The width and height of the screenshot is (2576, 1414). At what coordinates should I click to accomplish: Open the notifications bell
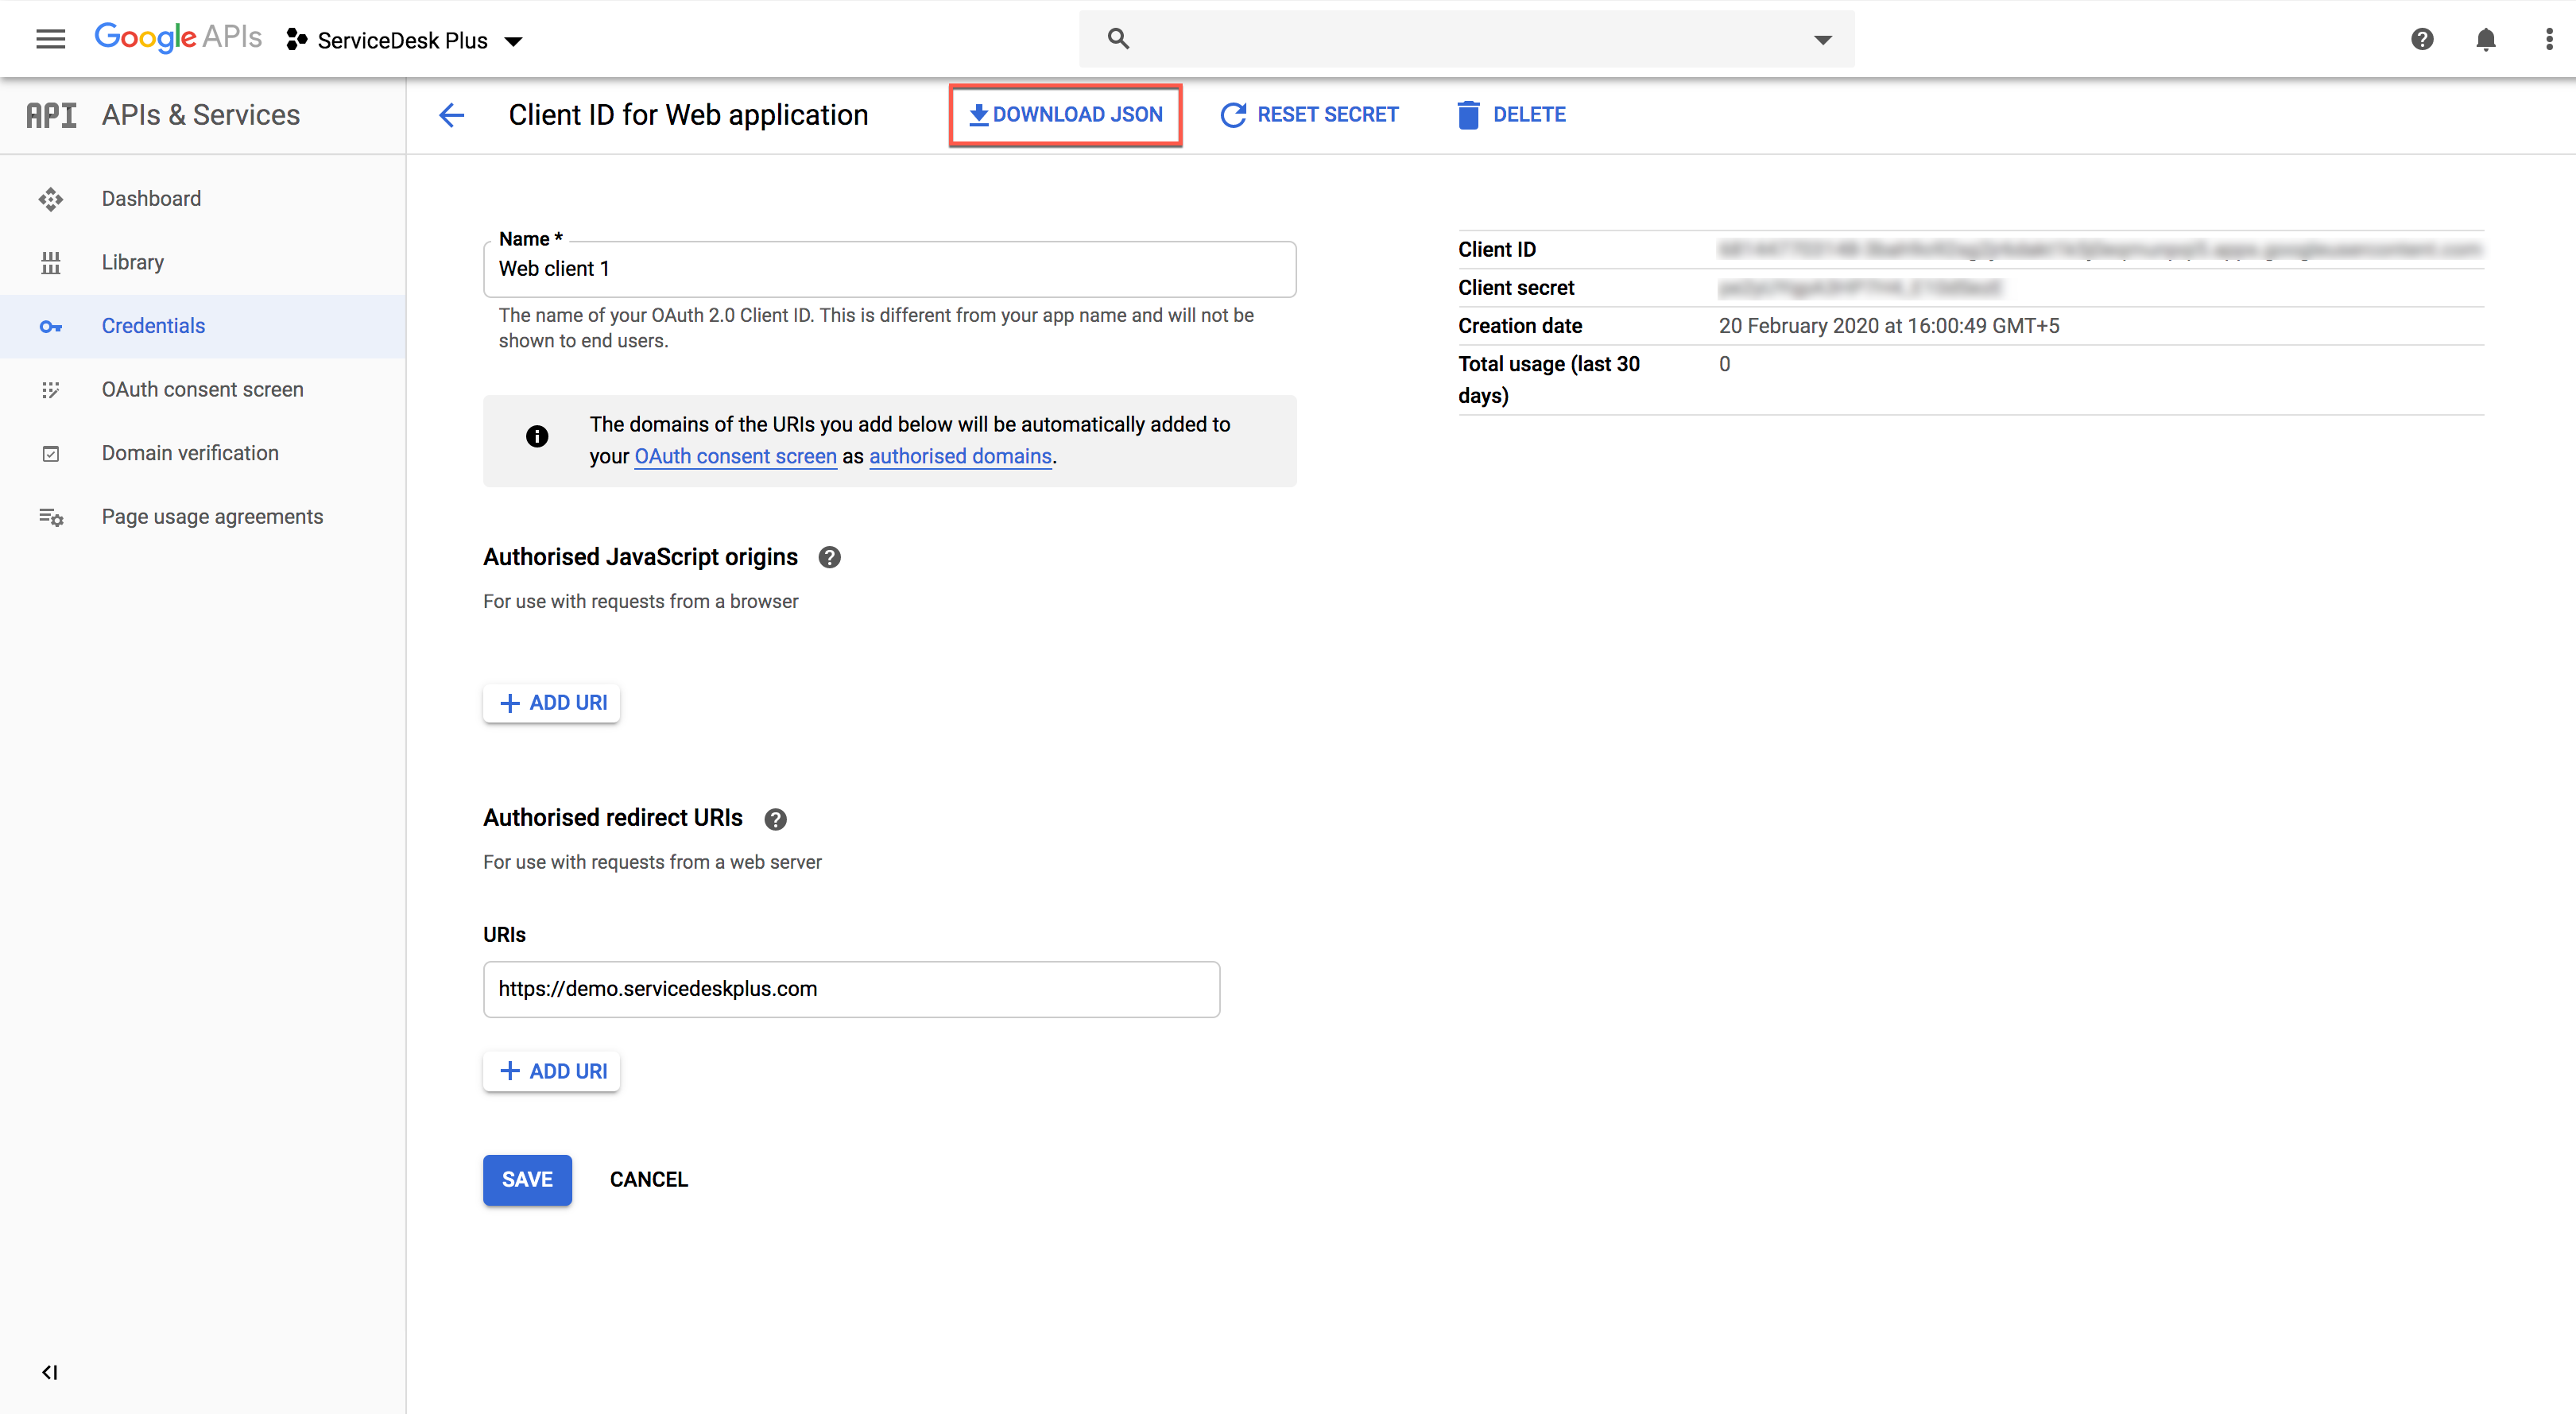pos(2486,39)
